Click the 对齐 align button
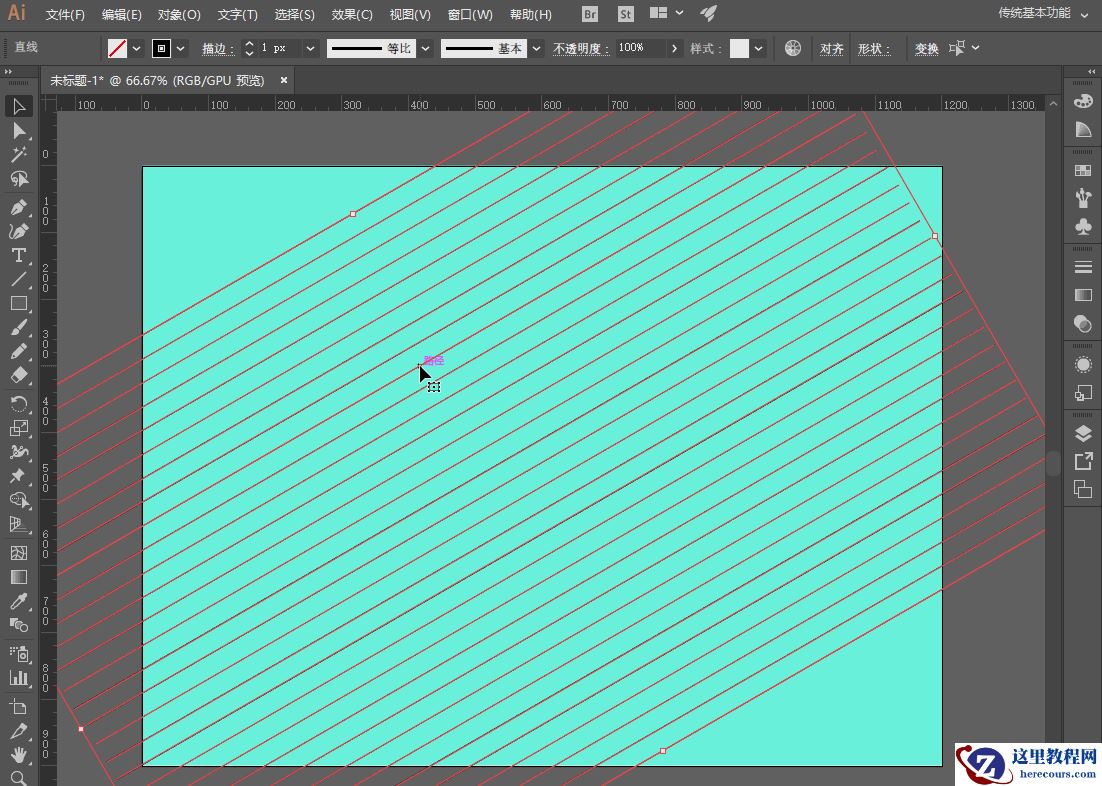Screen dimensions: 1102x786 (x=831, y=48)
